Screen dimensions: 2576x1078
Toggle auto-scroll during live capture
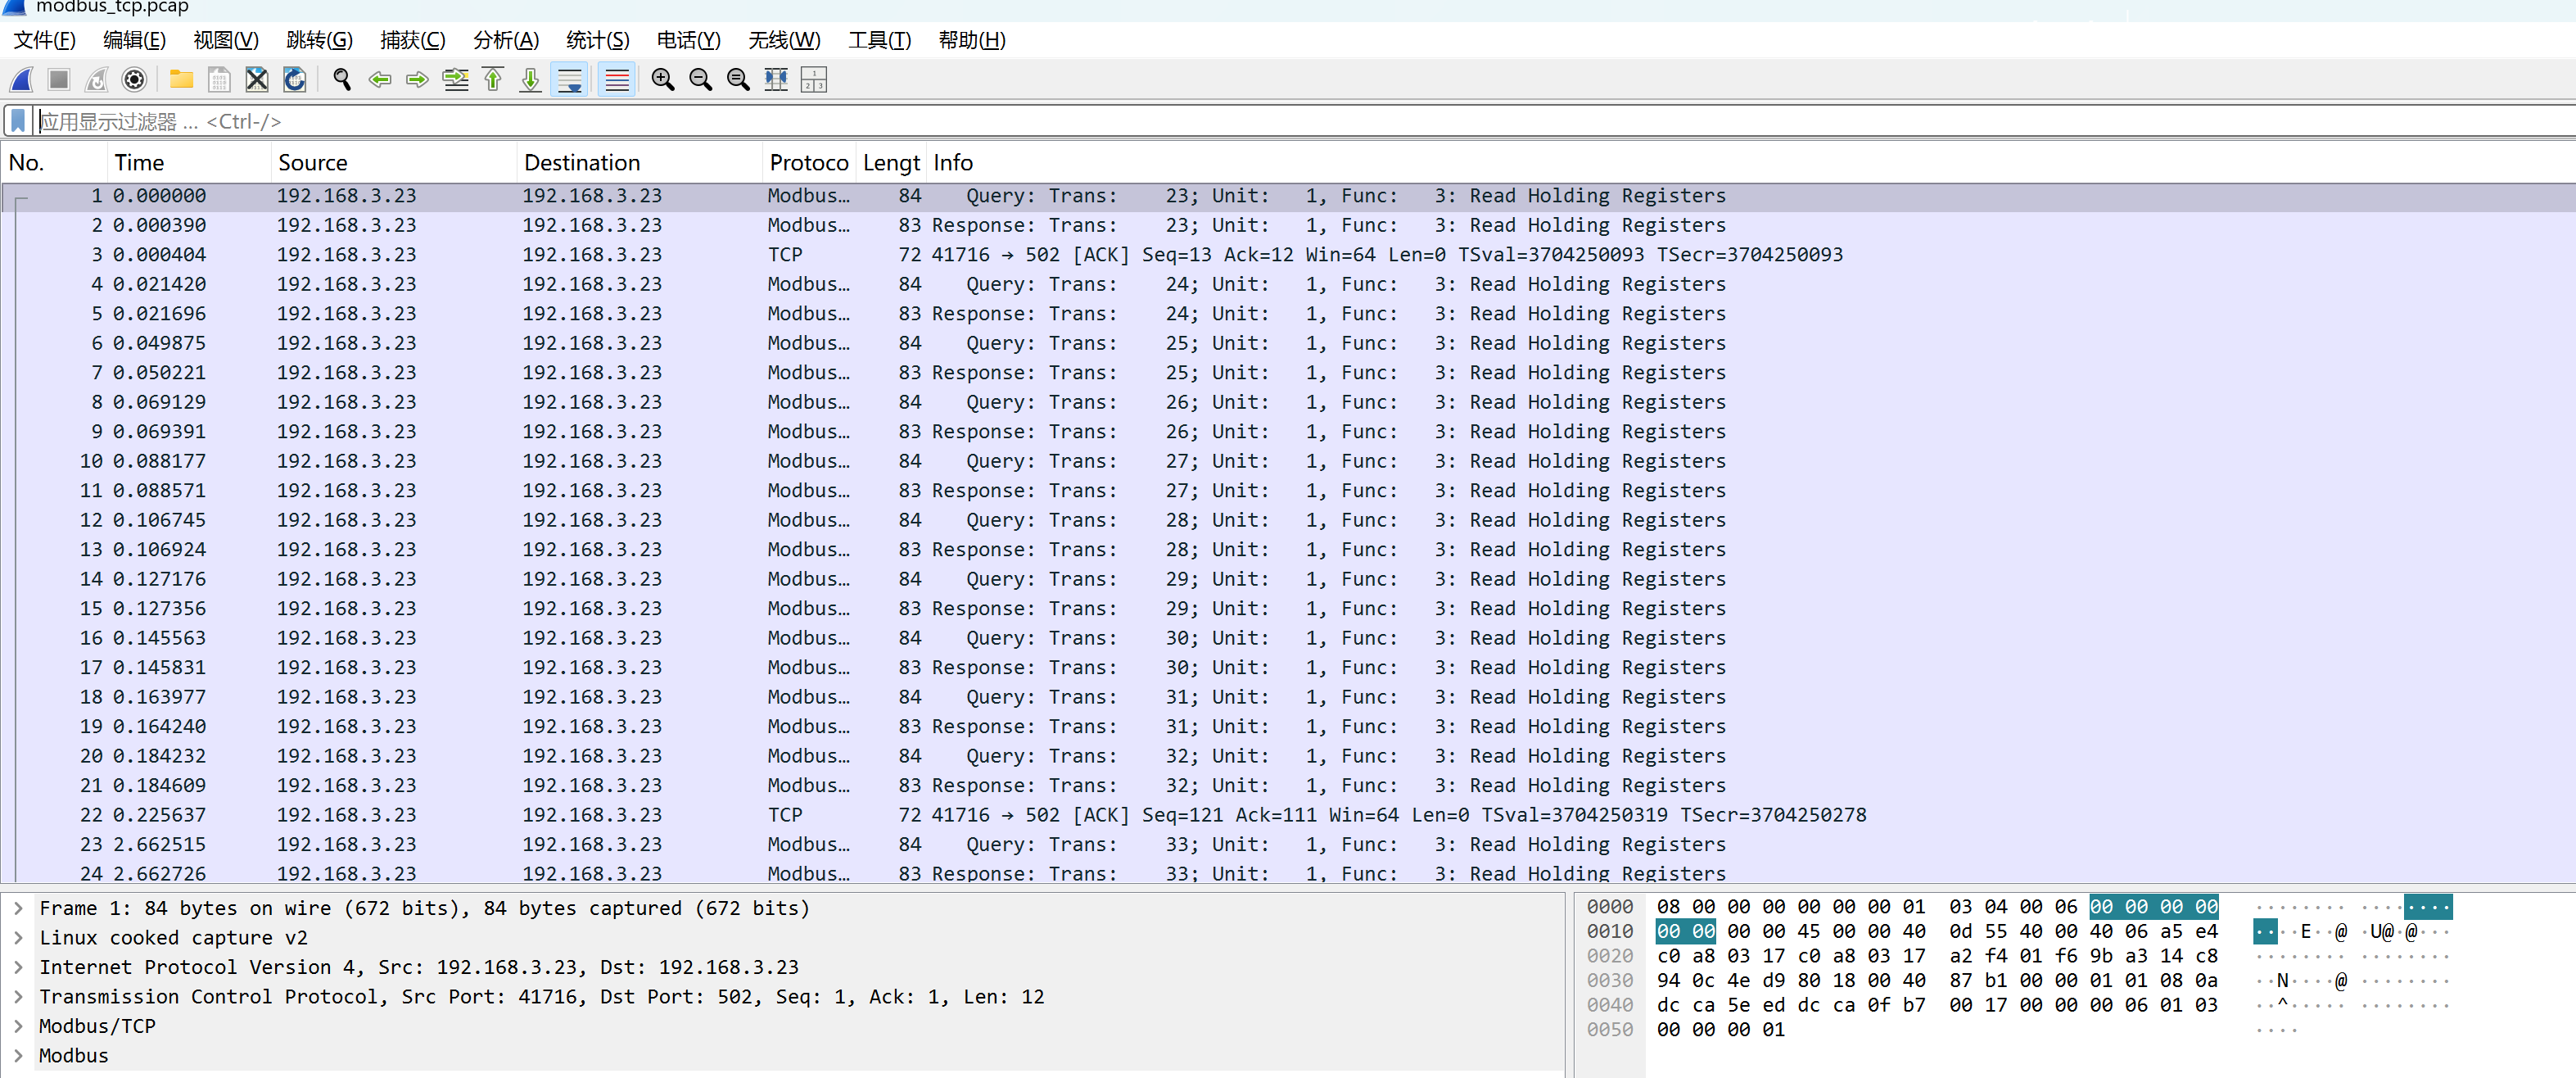(x=570, y=80)
